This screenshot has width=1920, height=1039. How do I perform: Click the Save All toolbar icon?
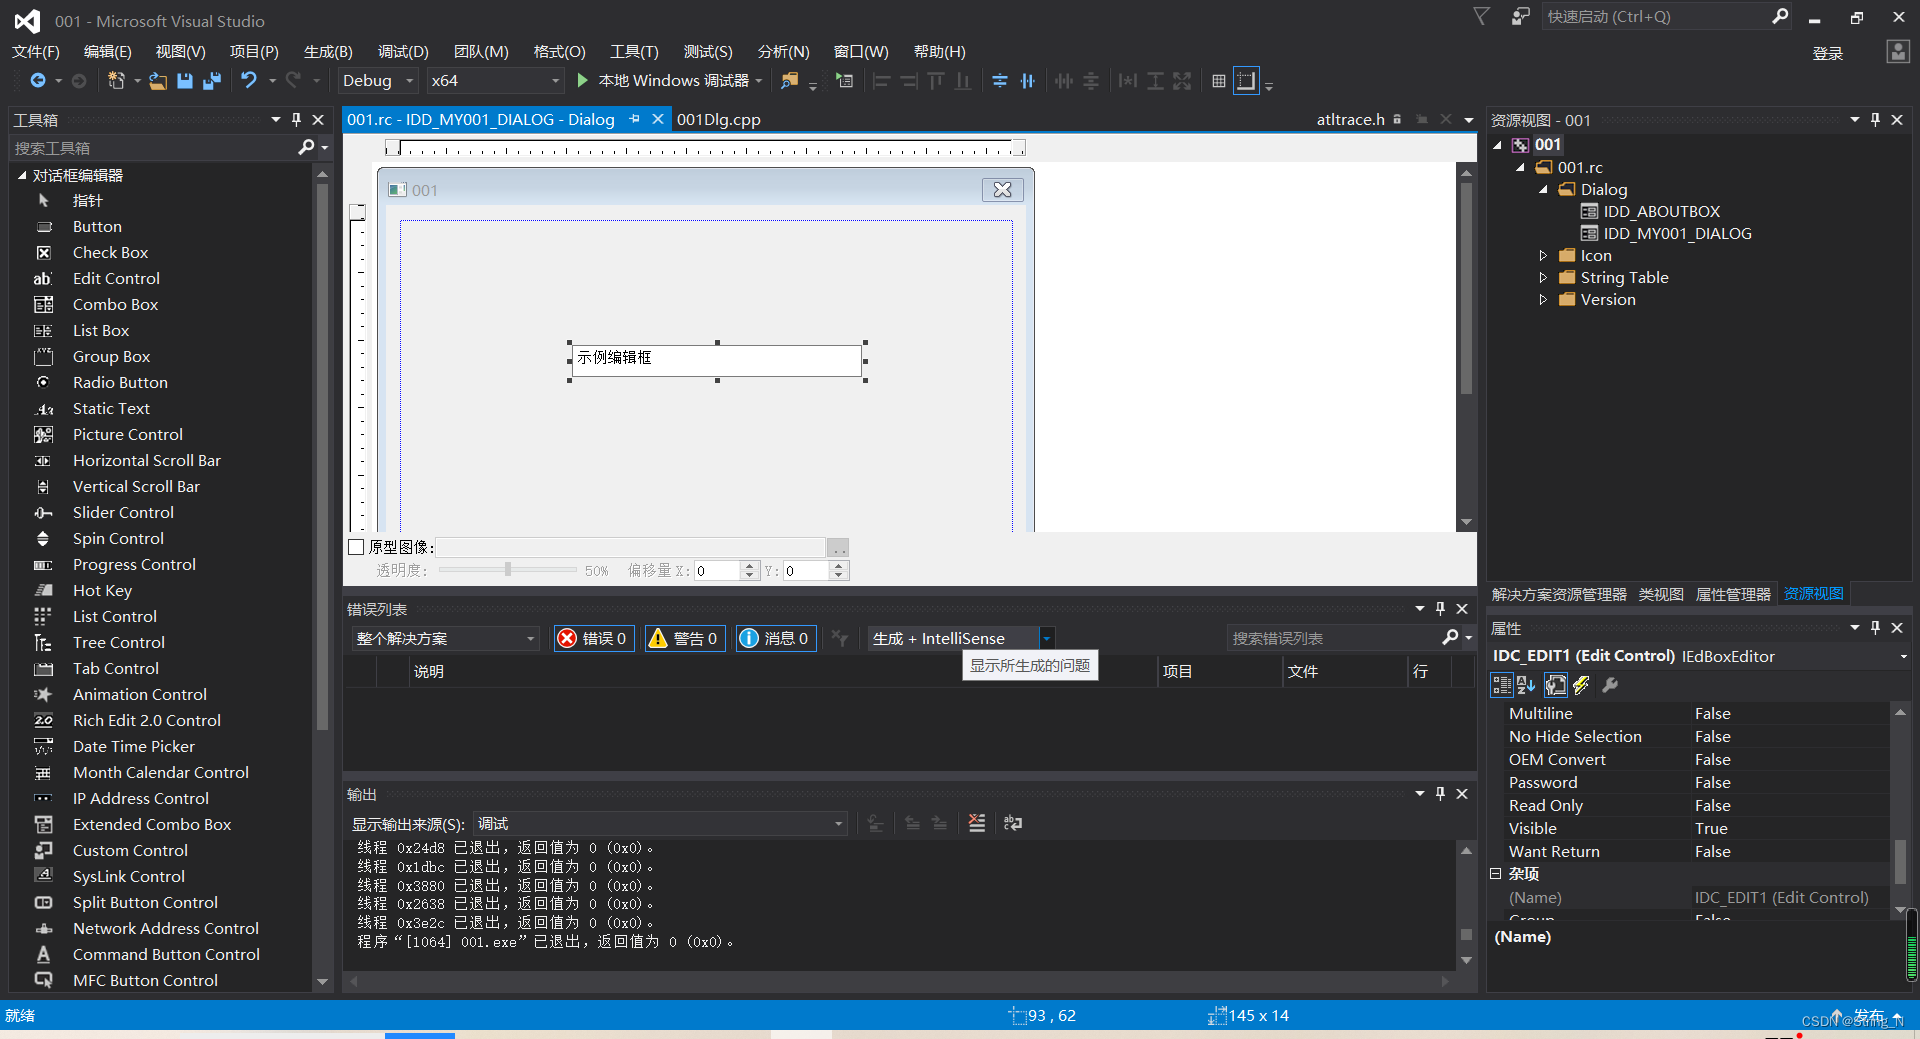pos(211,81)
